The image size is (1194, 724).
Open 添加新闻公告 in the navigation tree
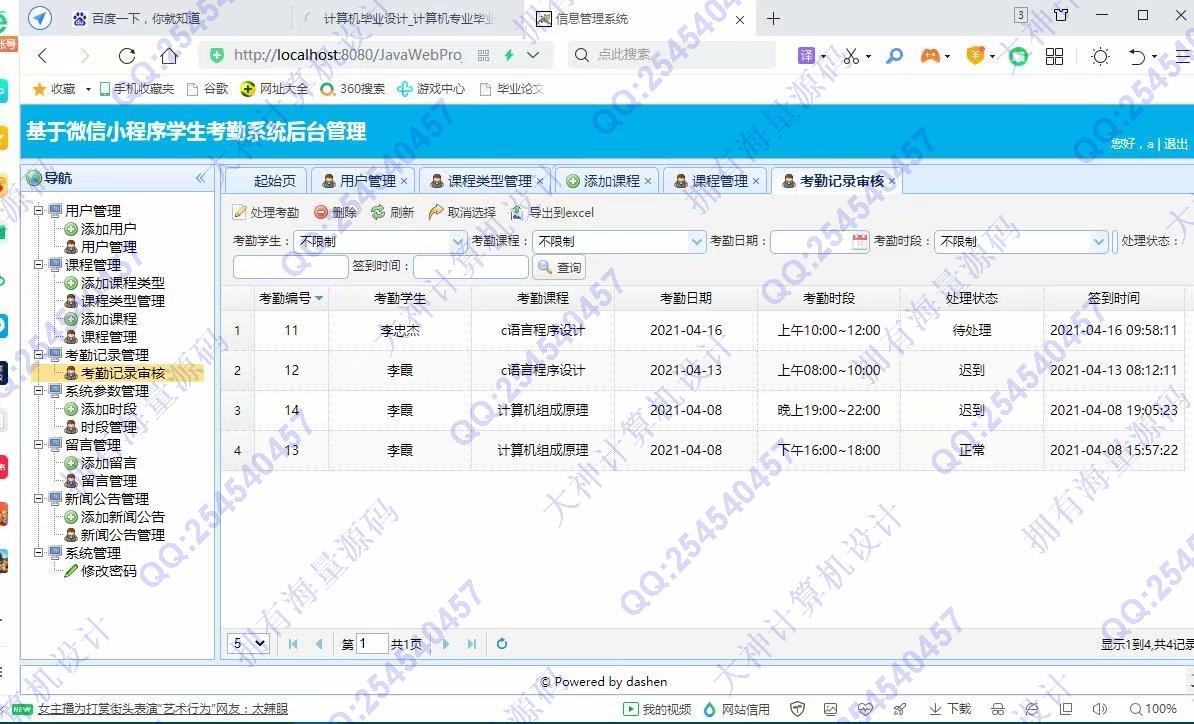tap(123, 517)
